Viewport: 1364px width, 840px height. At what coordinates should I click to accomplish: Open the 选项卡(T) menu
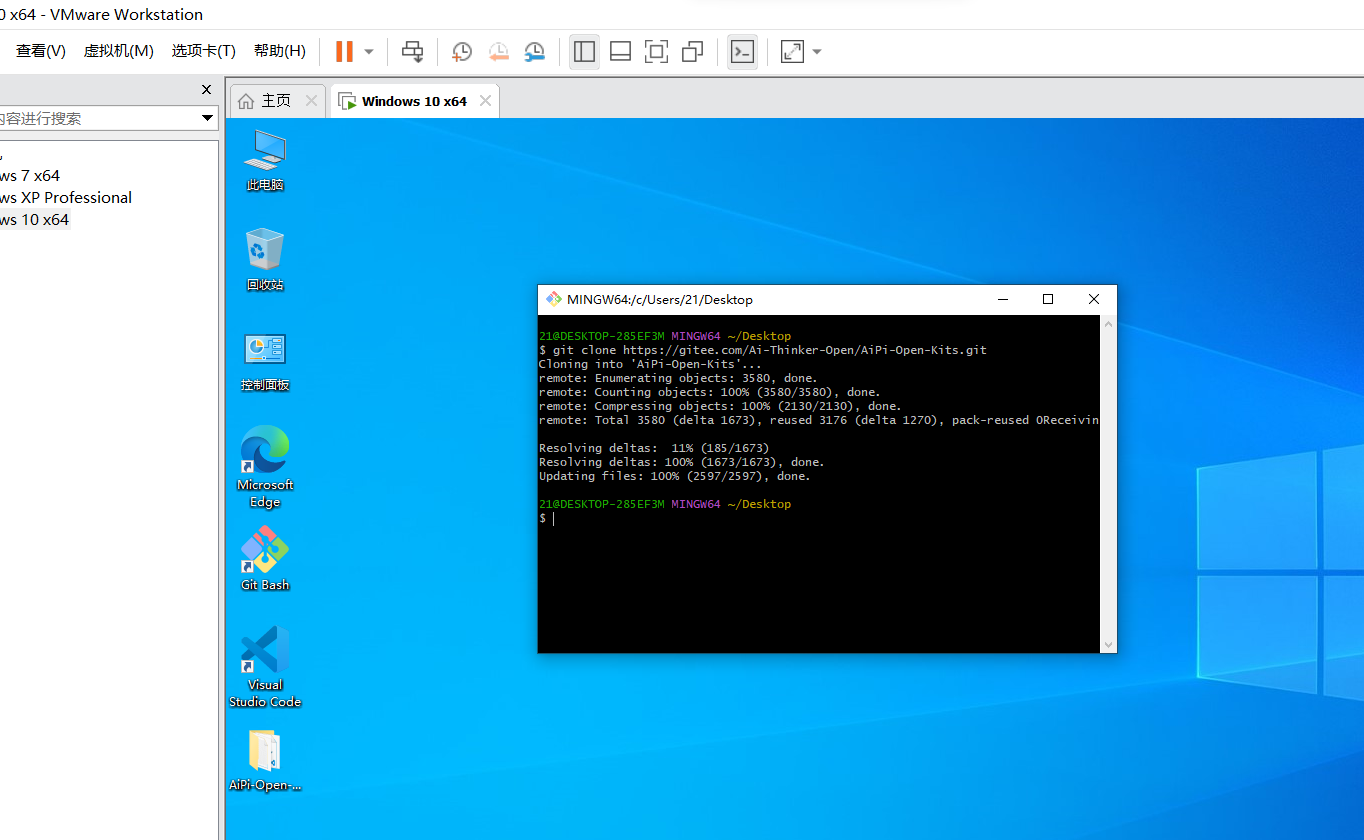point(203,51)
